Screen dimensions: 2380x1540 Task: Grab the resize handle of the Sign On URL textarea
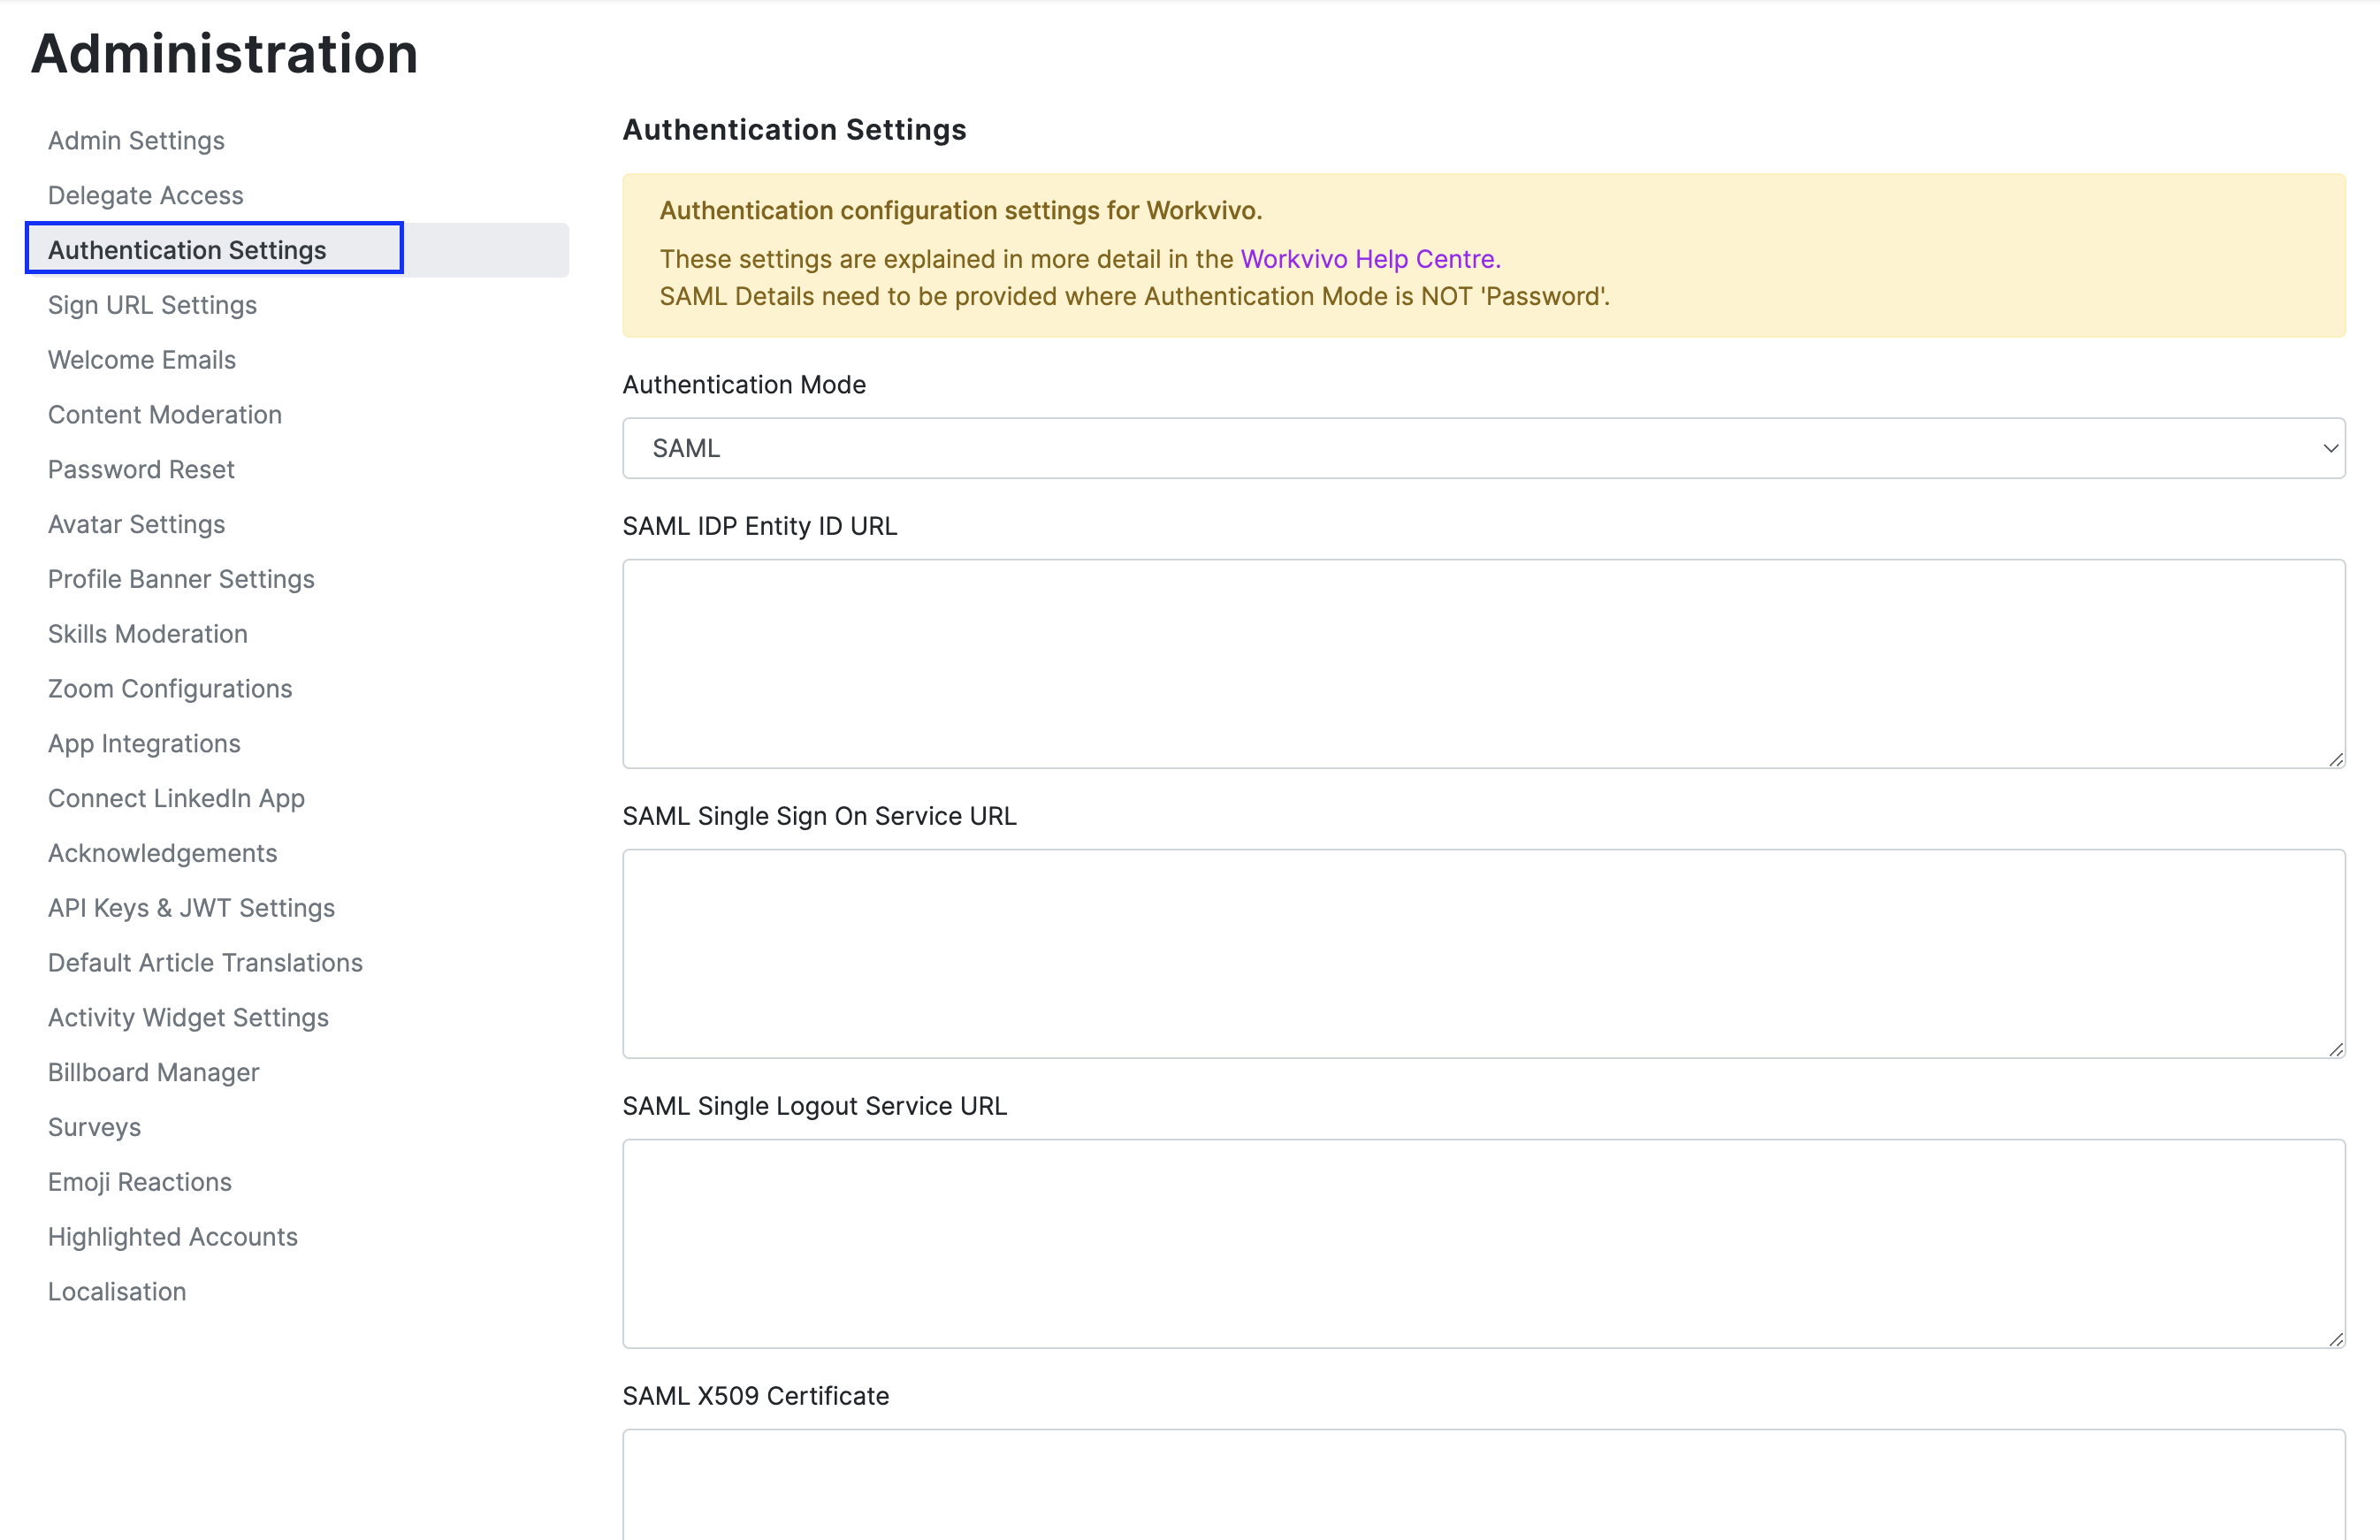(2335, 1049)
